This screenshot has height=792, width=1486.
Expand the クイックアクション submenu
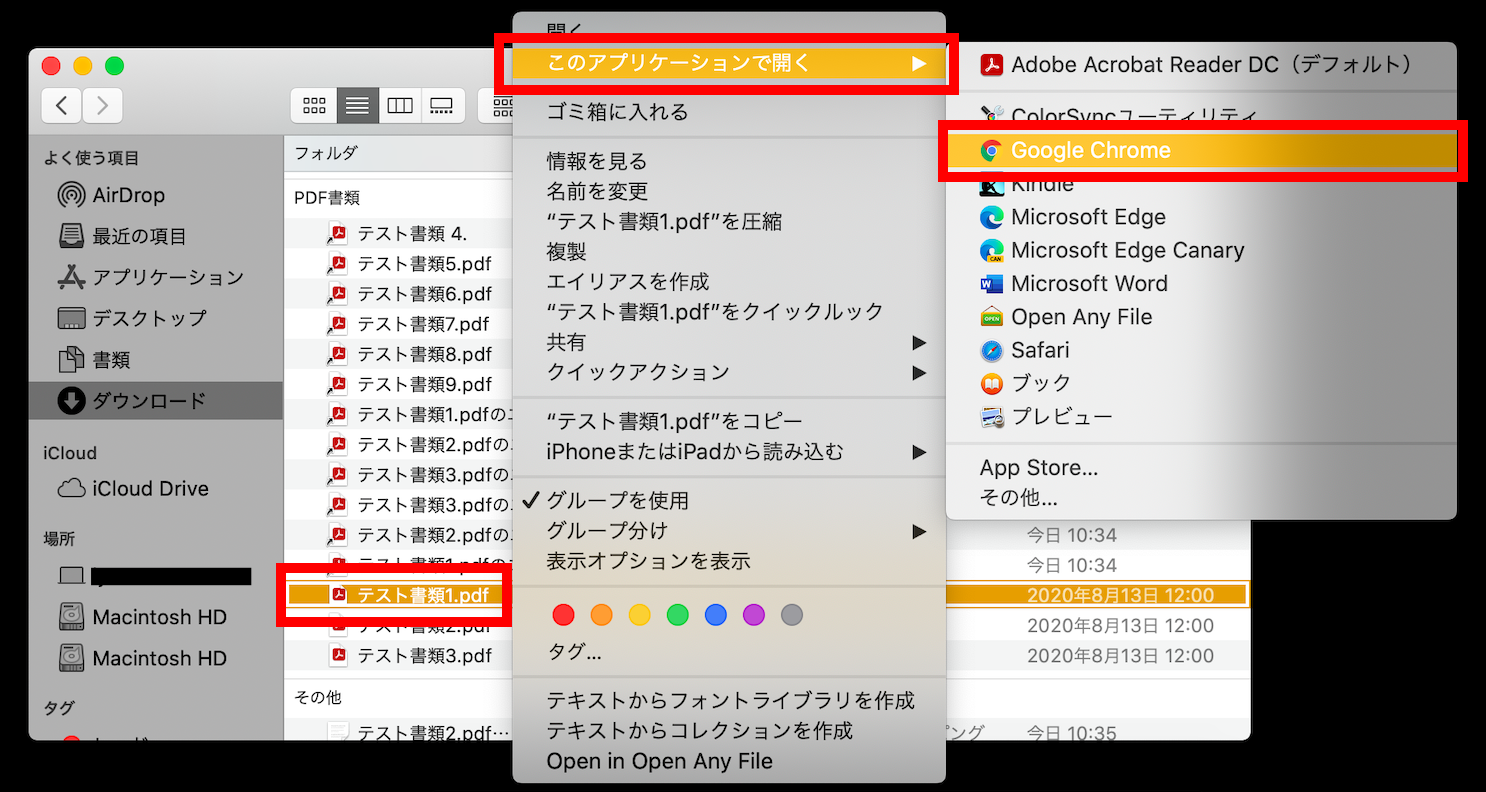click(729, 372)
